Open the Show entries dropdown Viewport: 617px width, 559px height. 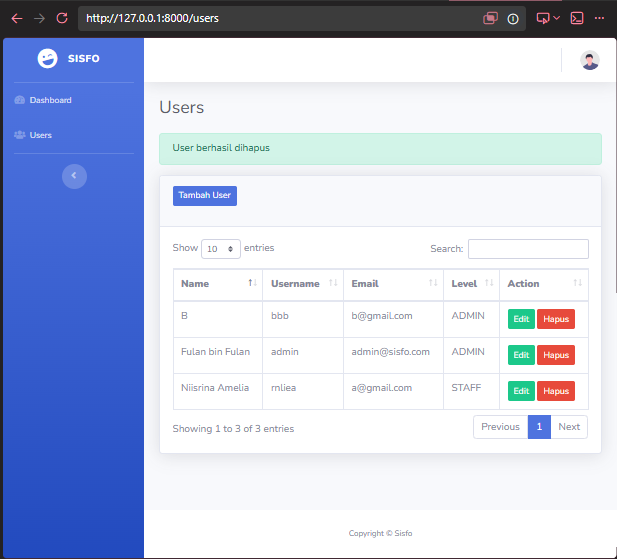click(x=221, y=249)
